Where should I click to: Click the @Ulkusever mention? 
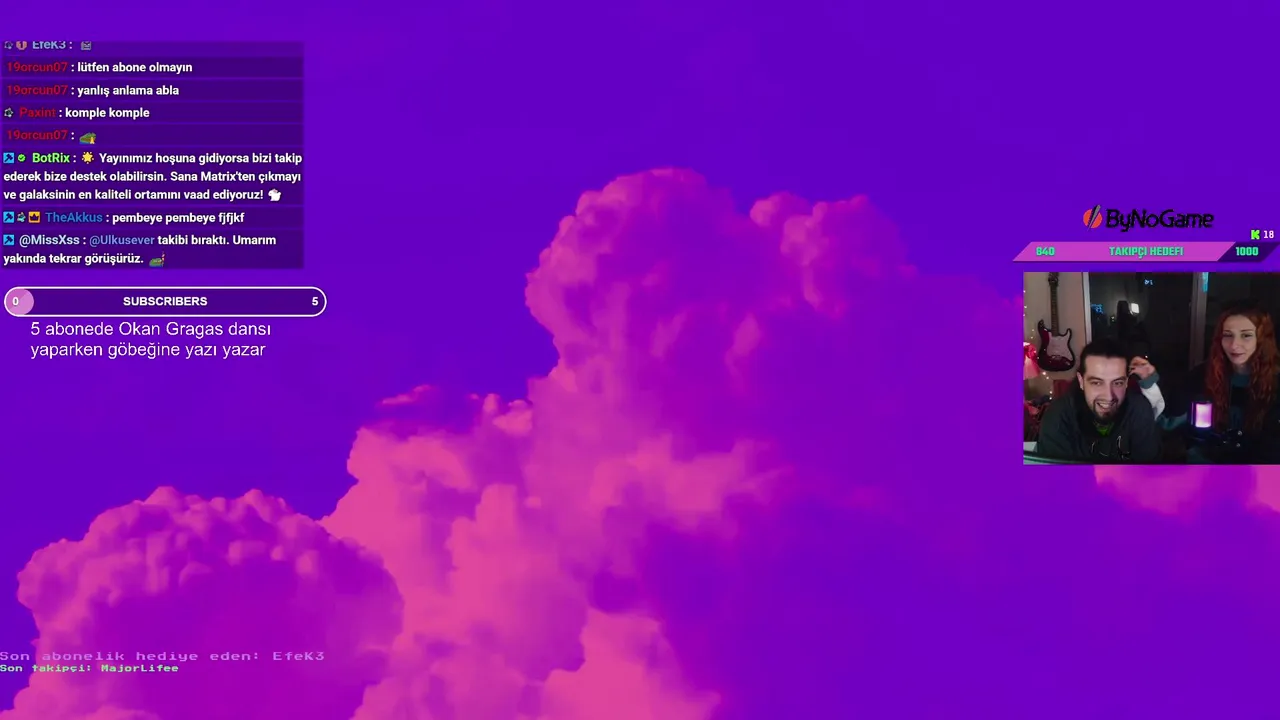coord(122,240)
